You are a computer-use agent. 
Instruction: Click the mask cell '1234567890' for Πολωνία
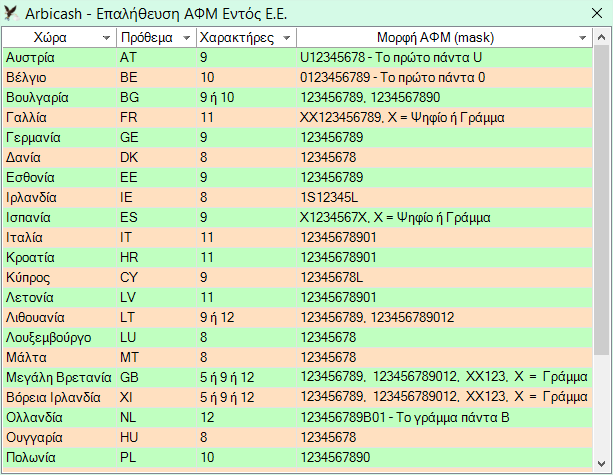click(445, 457)
